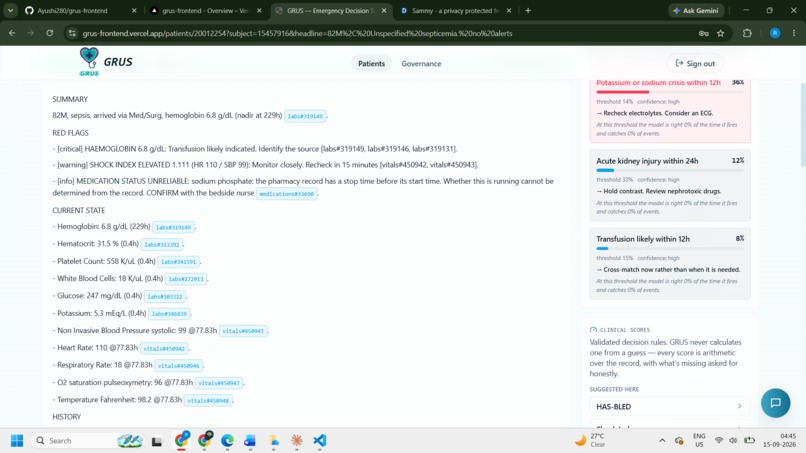Open the volume speaker tray icon
Image resolution: width=806 pixels, height=453 pixels.
click(x=733, y=441)
